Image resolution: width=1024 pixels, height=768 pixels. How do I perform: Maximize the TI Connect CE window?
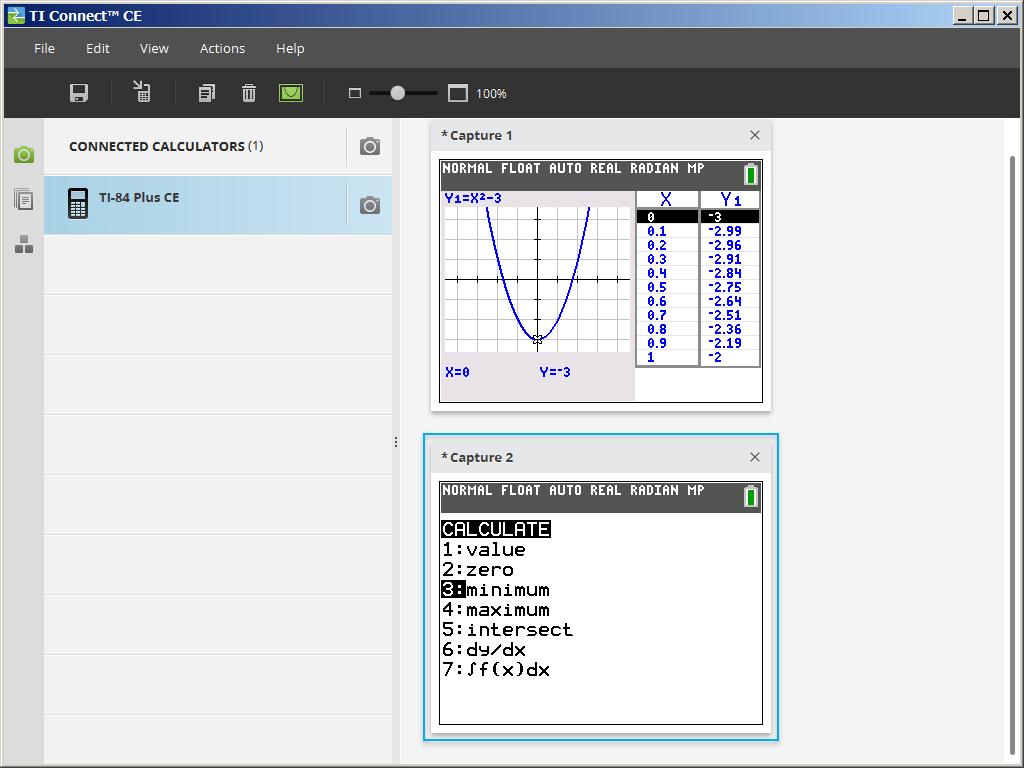984,15
